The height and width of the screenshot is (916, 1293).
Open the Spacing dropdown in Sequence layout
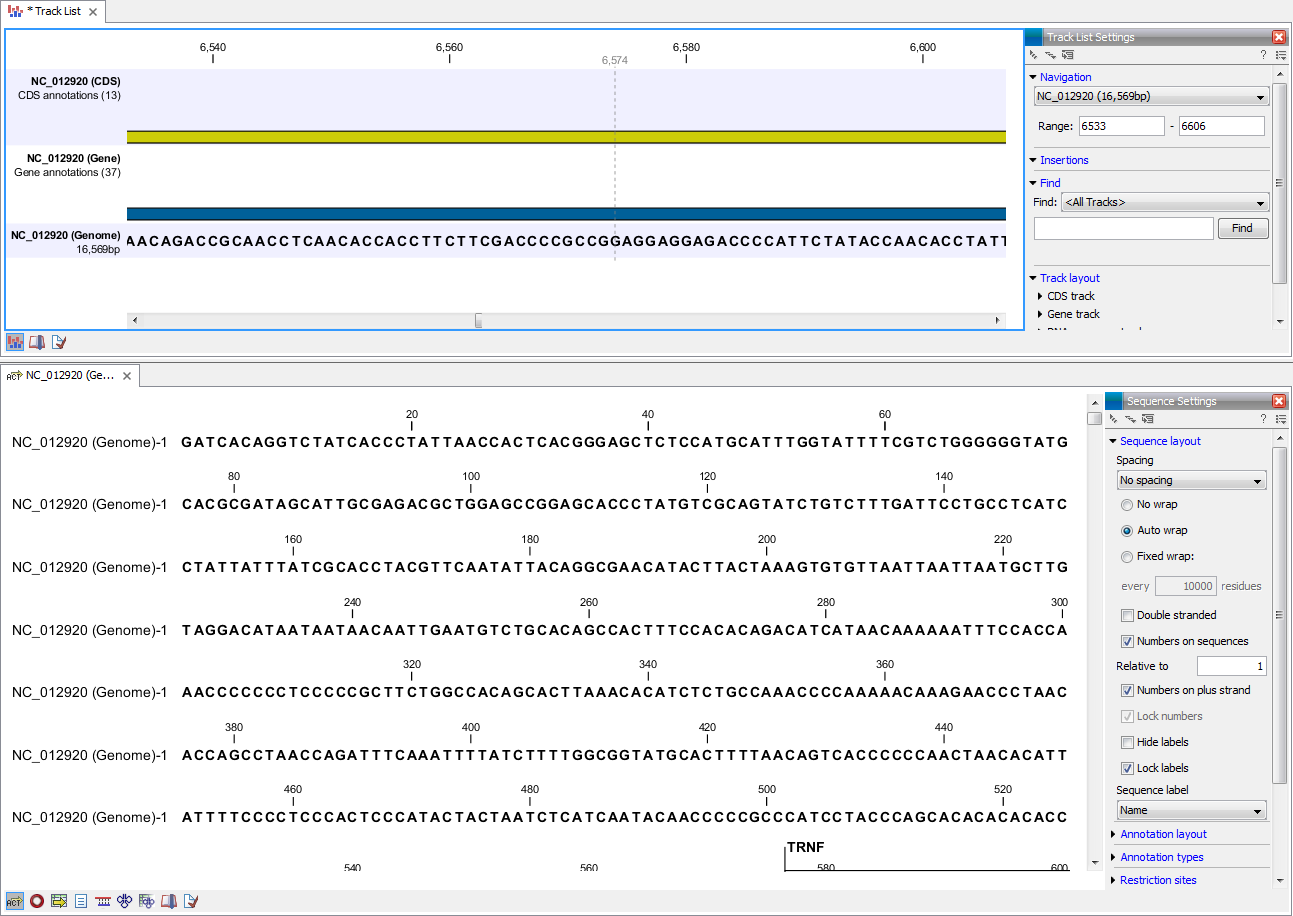pos(1191,480)
